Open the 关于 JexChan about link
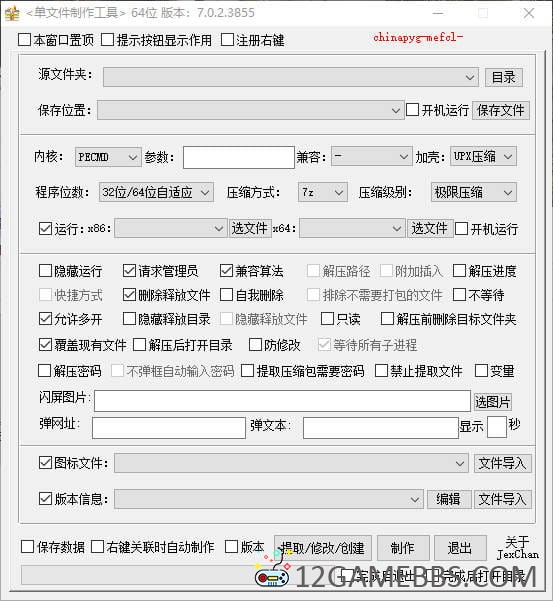The width and height of the screenshot is (553, 601). coord(518,548)
